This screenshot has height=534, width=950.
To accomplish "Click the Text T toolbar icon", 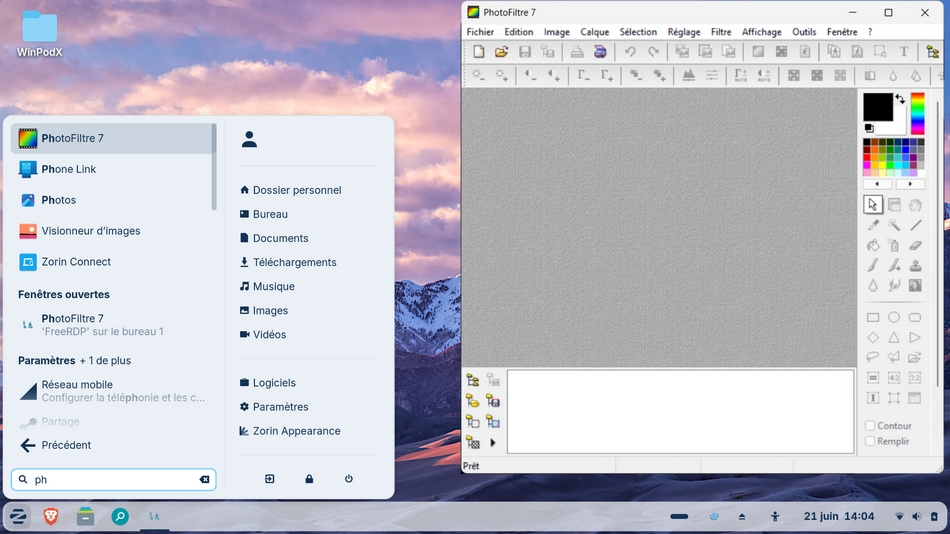I will click(903, 52).
